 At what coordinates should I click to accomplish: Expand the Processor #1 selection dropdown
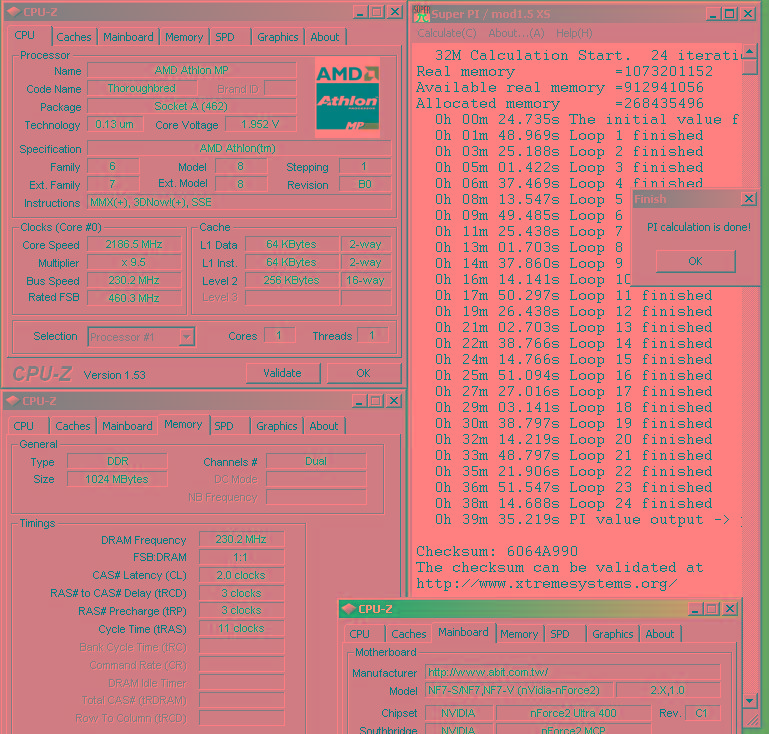coord(186,337)
